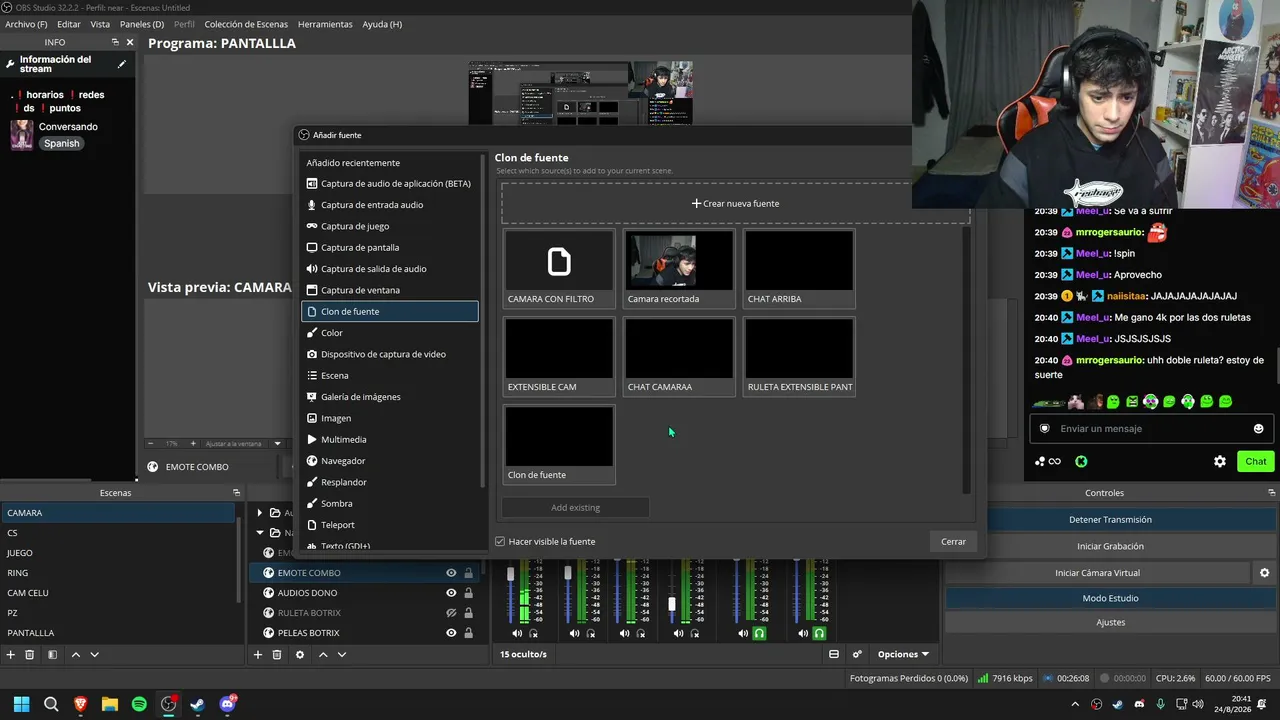The height and width of the screenshot is (720, 1280).
Task: Choose Navegador source type
Action: click(x=390, y=461)
